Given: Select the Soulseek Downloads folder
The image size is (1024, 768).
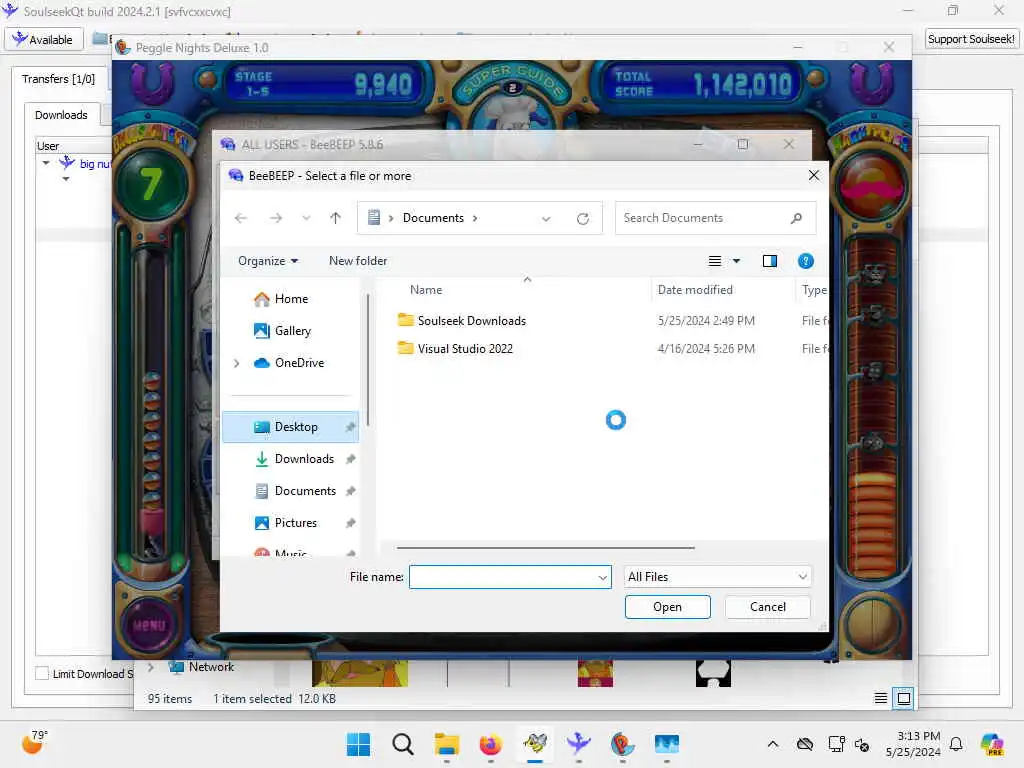Looking at the screenshot, I should (472, 321).
